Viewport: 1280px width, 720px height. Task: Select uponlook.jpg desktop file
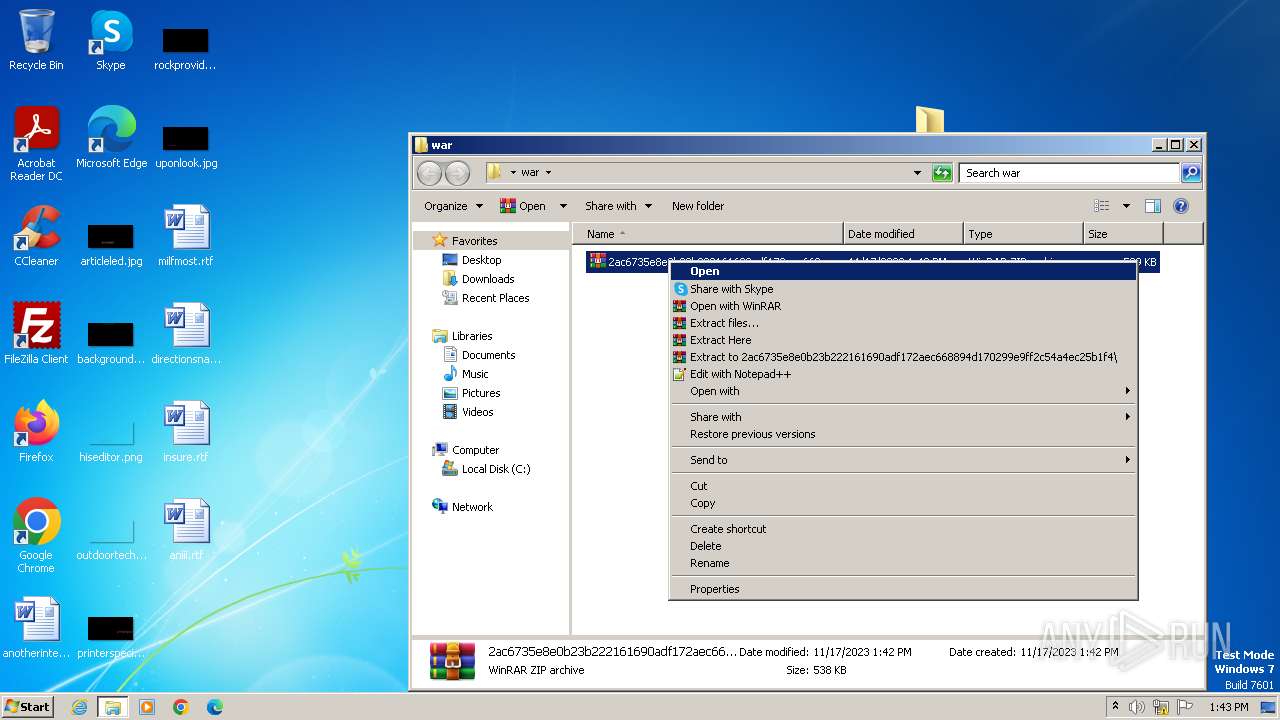[x=186, y=144]
